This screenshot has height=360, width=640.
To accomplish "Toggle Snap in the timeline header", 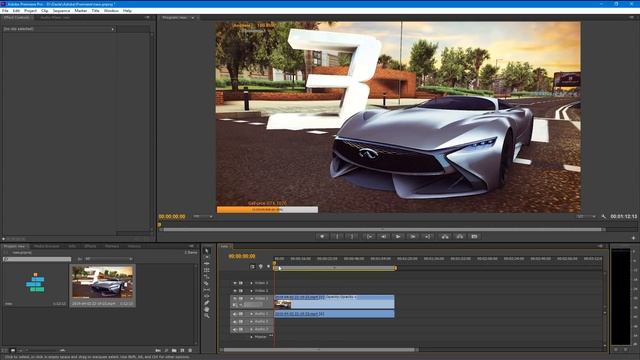I will pos(252,267).
